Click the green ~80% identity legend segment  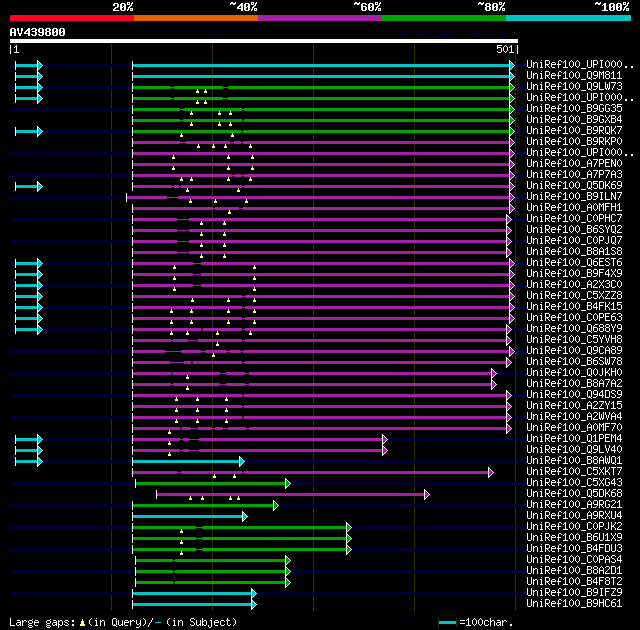coord(444,18)
